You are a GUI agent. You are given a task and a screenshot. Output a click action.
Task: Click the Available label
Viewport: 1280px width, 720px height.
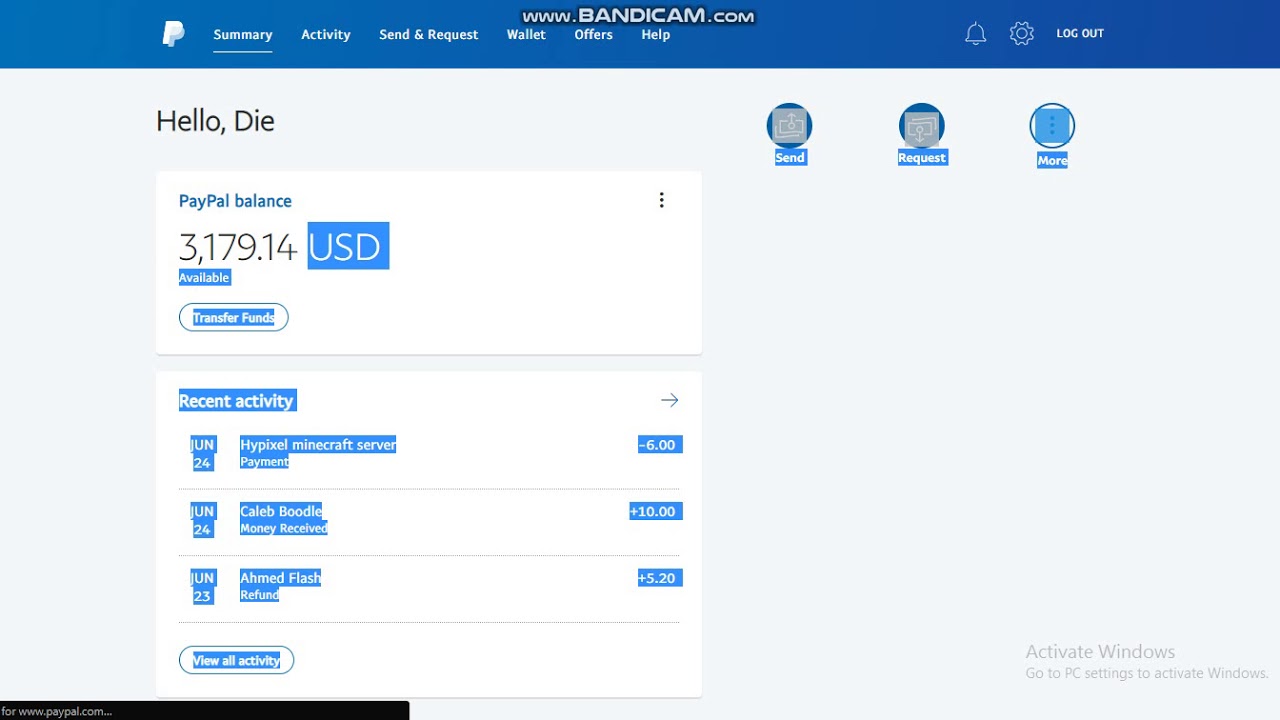[204, 278]
